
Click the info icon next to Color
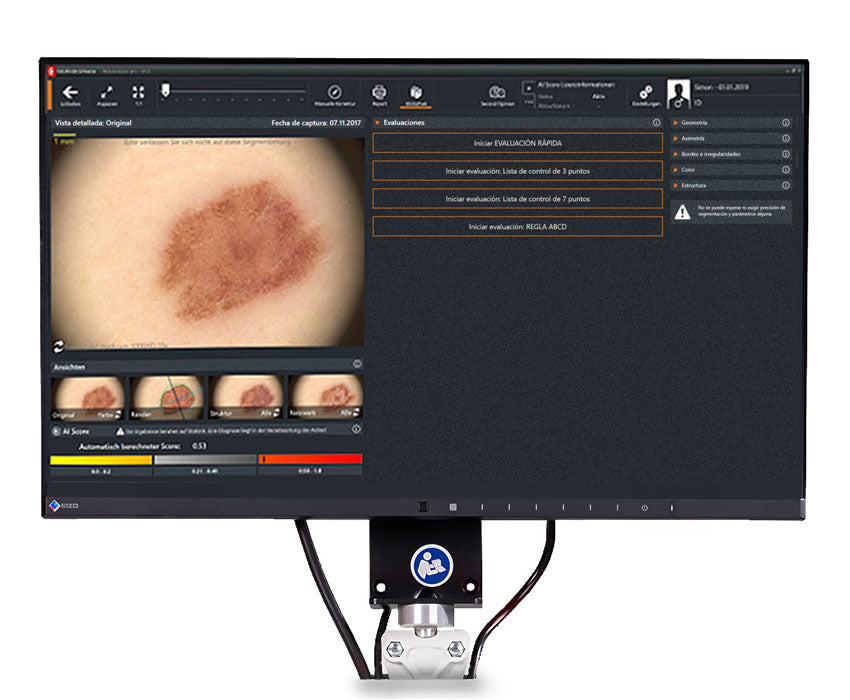(786, 170)
